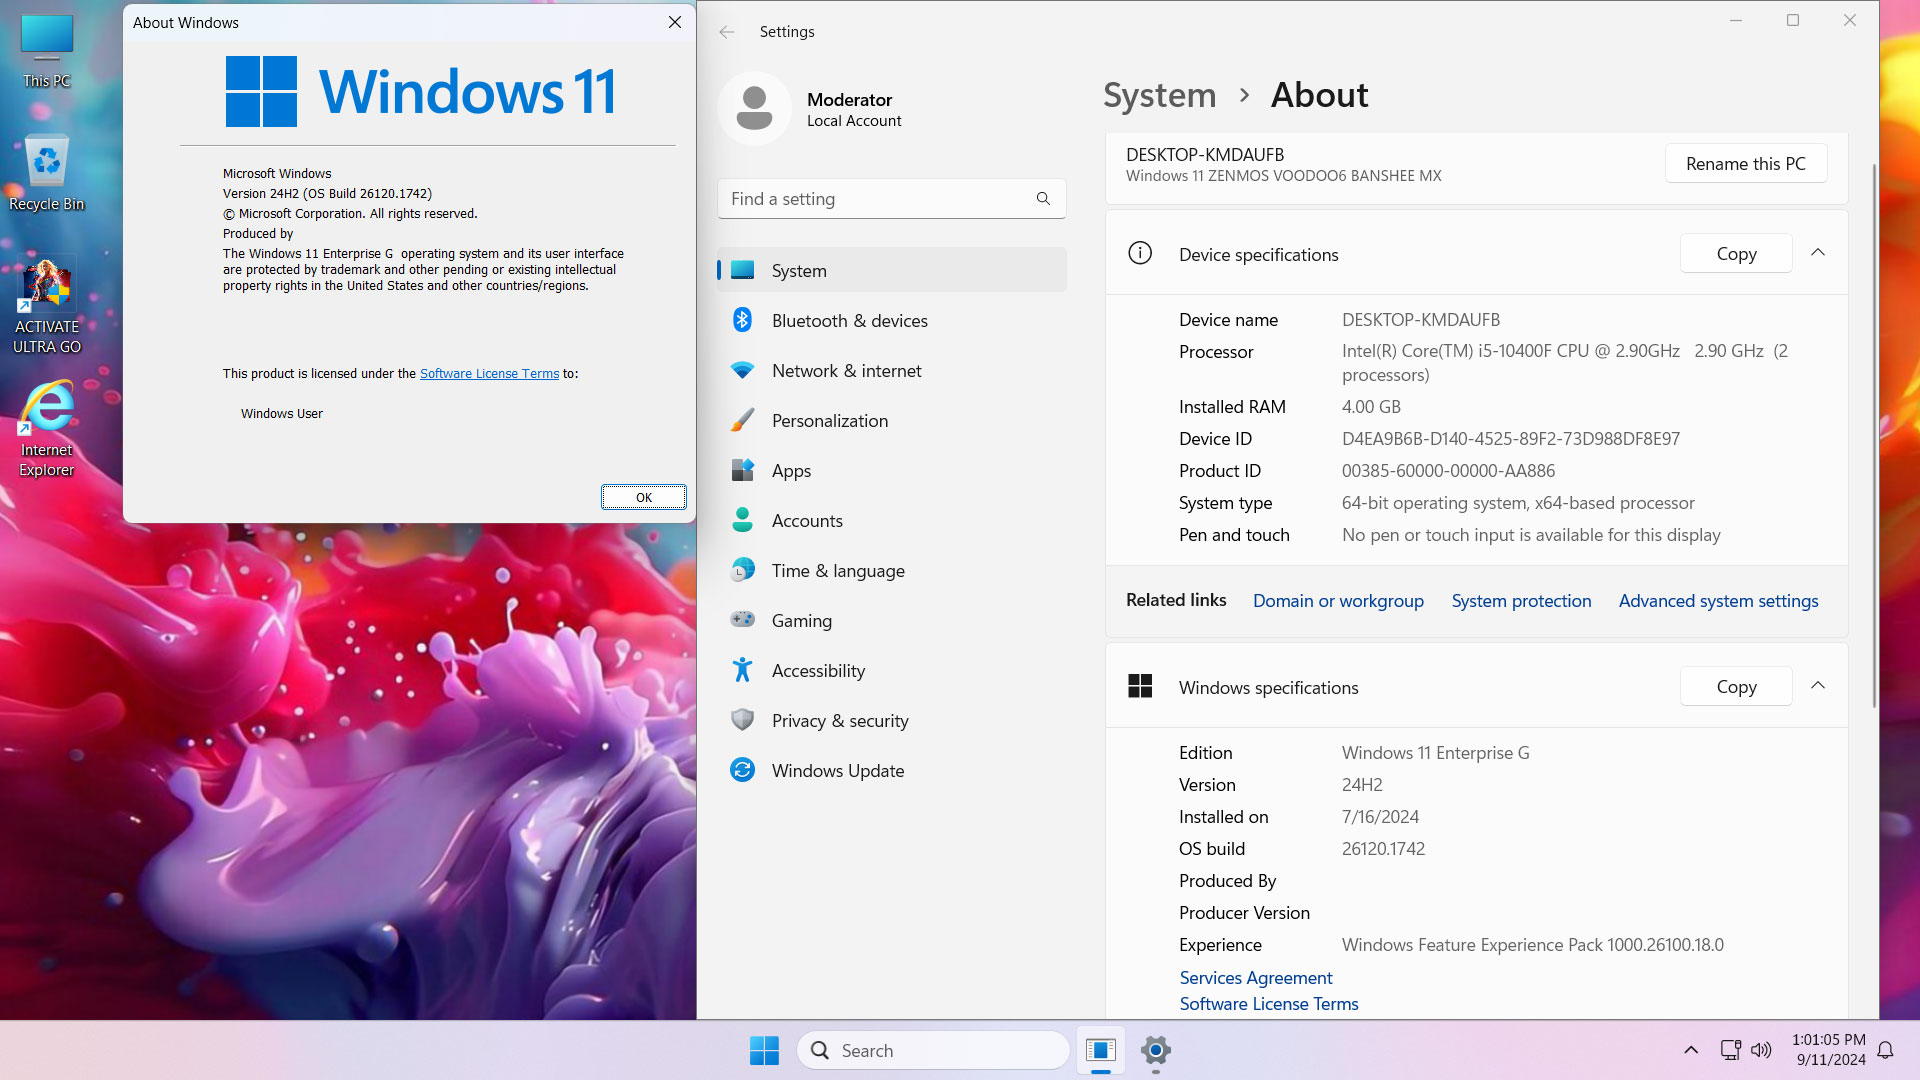Screen dimensions: 1920x1080
Task: Copy the Device specifications details
Action: pos(1735,253)
